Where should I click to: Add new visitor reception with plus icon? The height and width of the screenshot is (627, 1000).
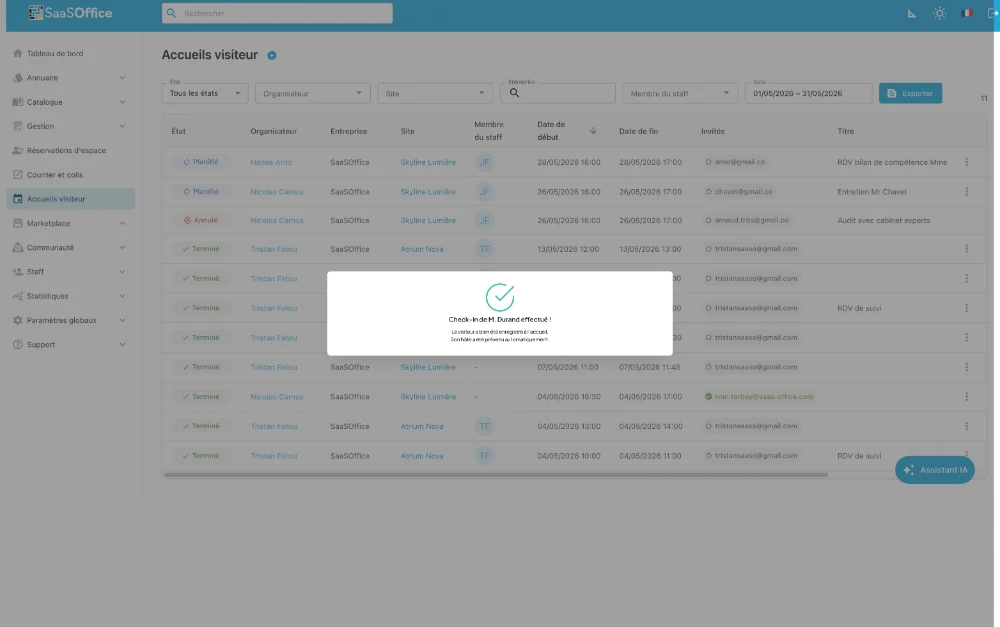(x=272, y=55)
